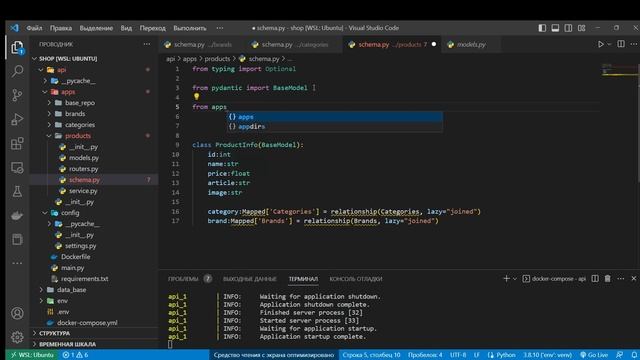The height and width of the screenshot is (360, 640).
Task: Open the Accounts menu icon
Action: [17, 313]
